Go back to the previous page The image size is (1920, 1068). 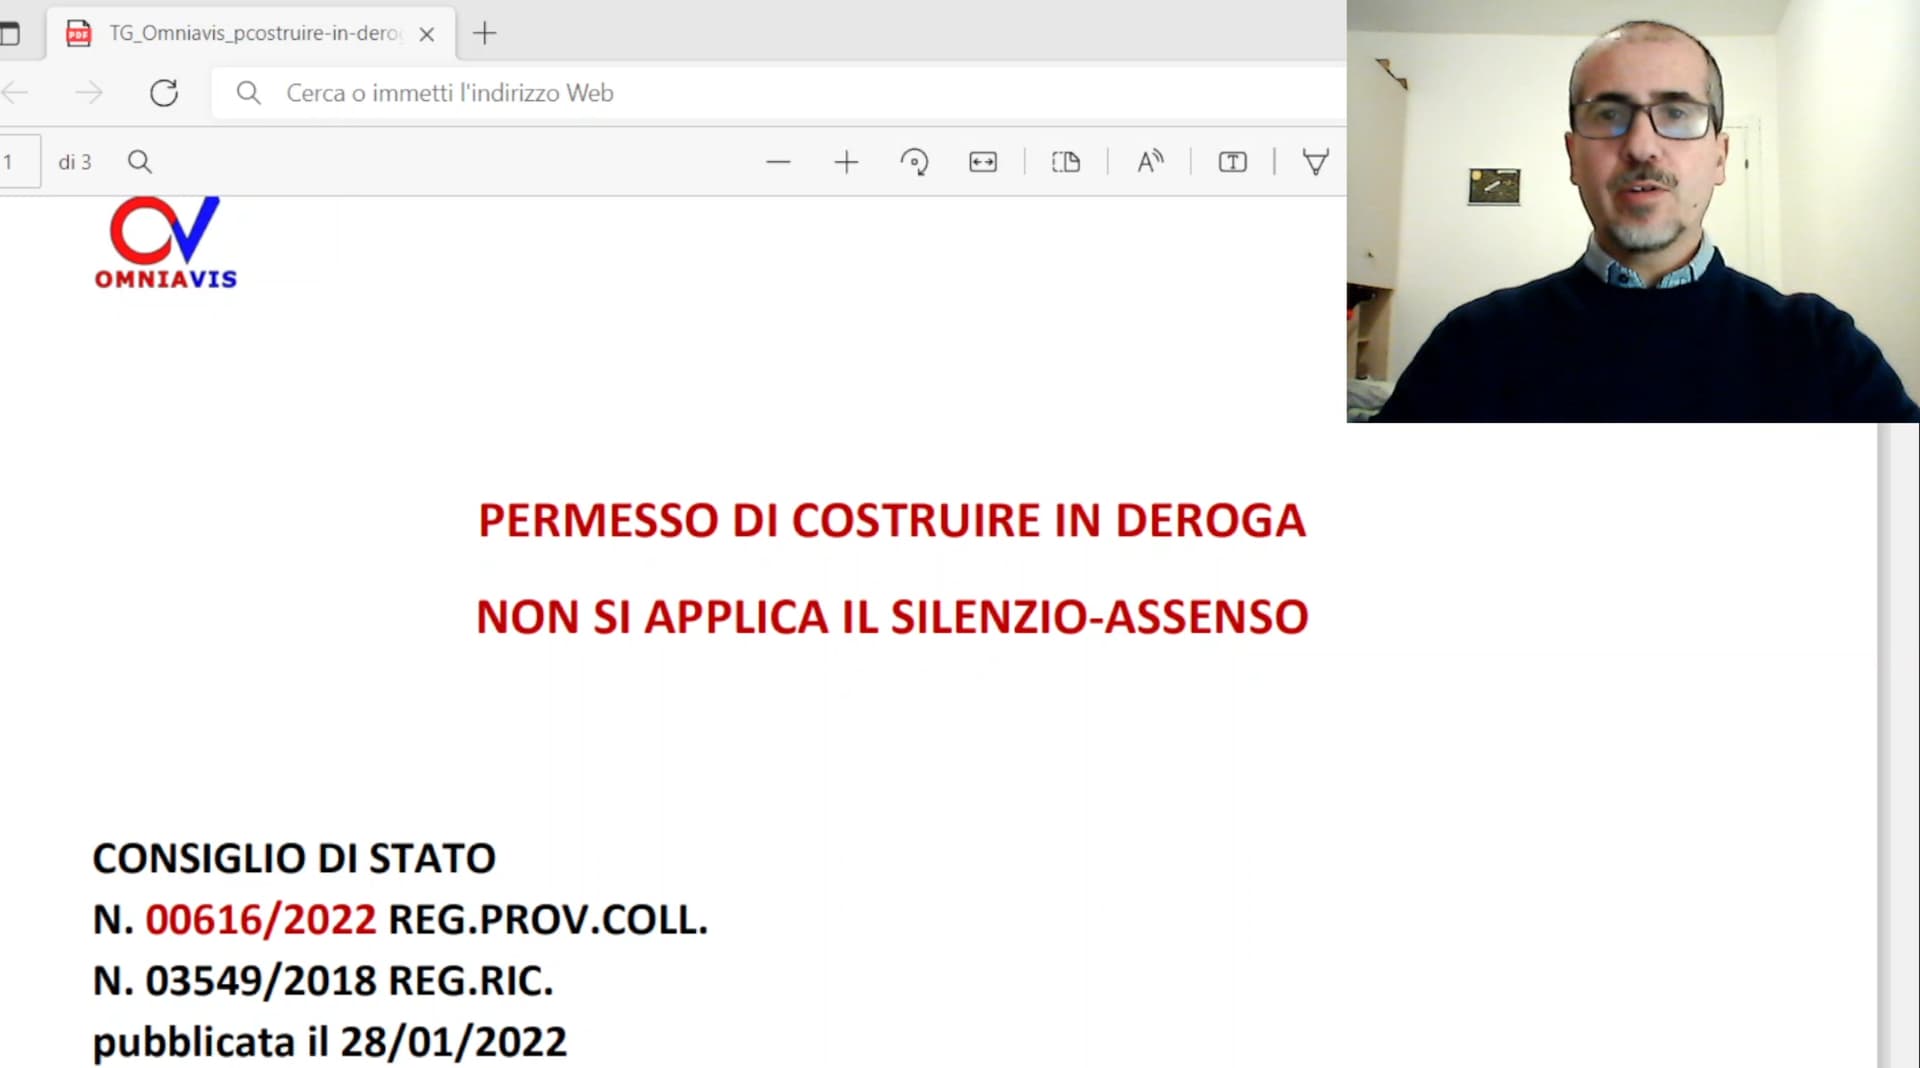point(16,93)
